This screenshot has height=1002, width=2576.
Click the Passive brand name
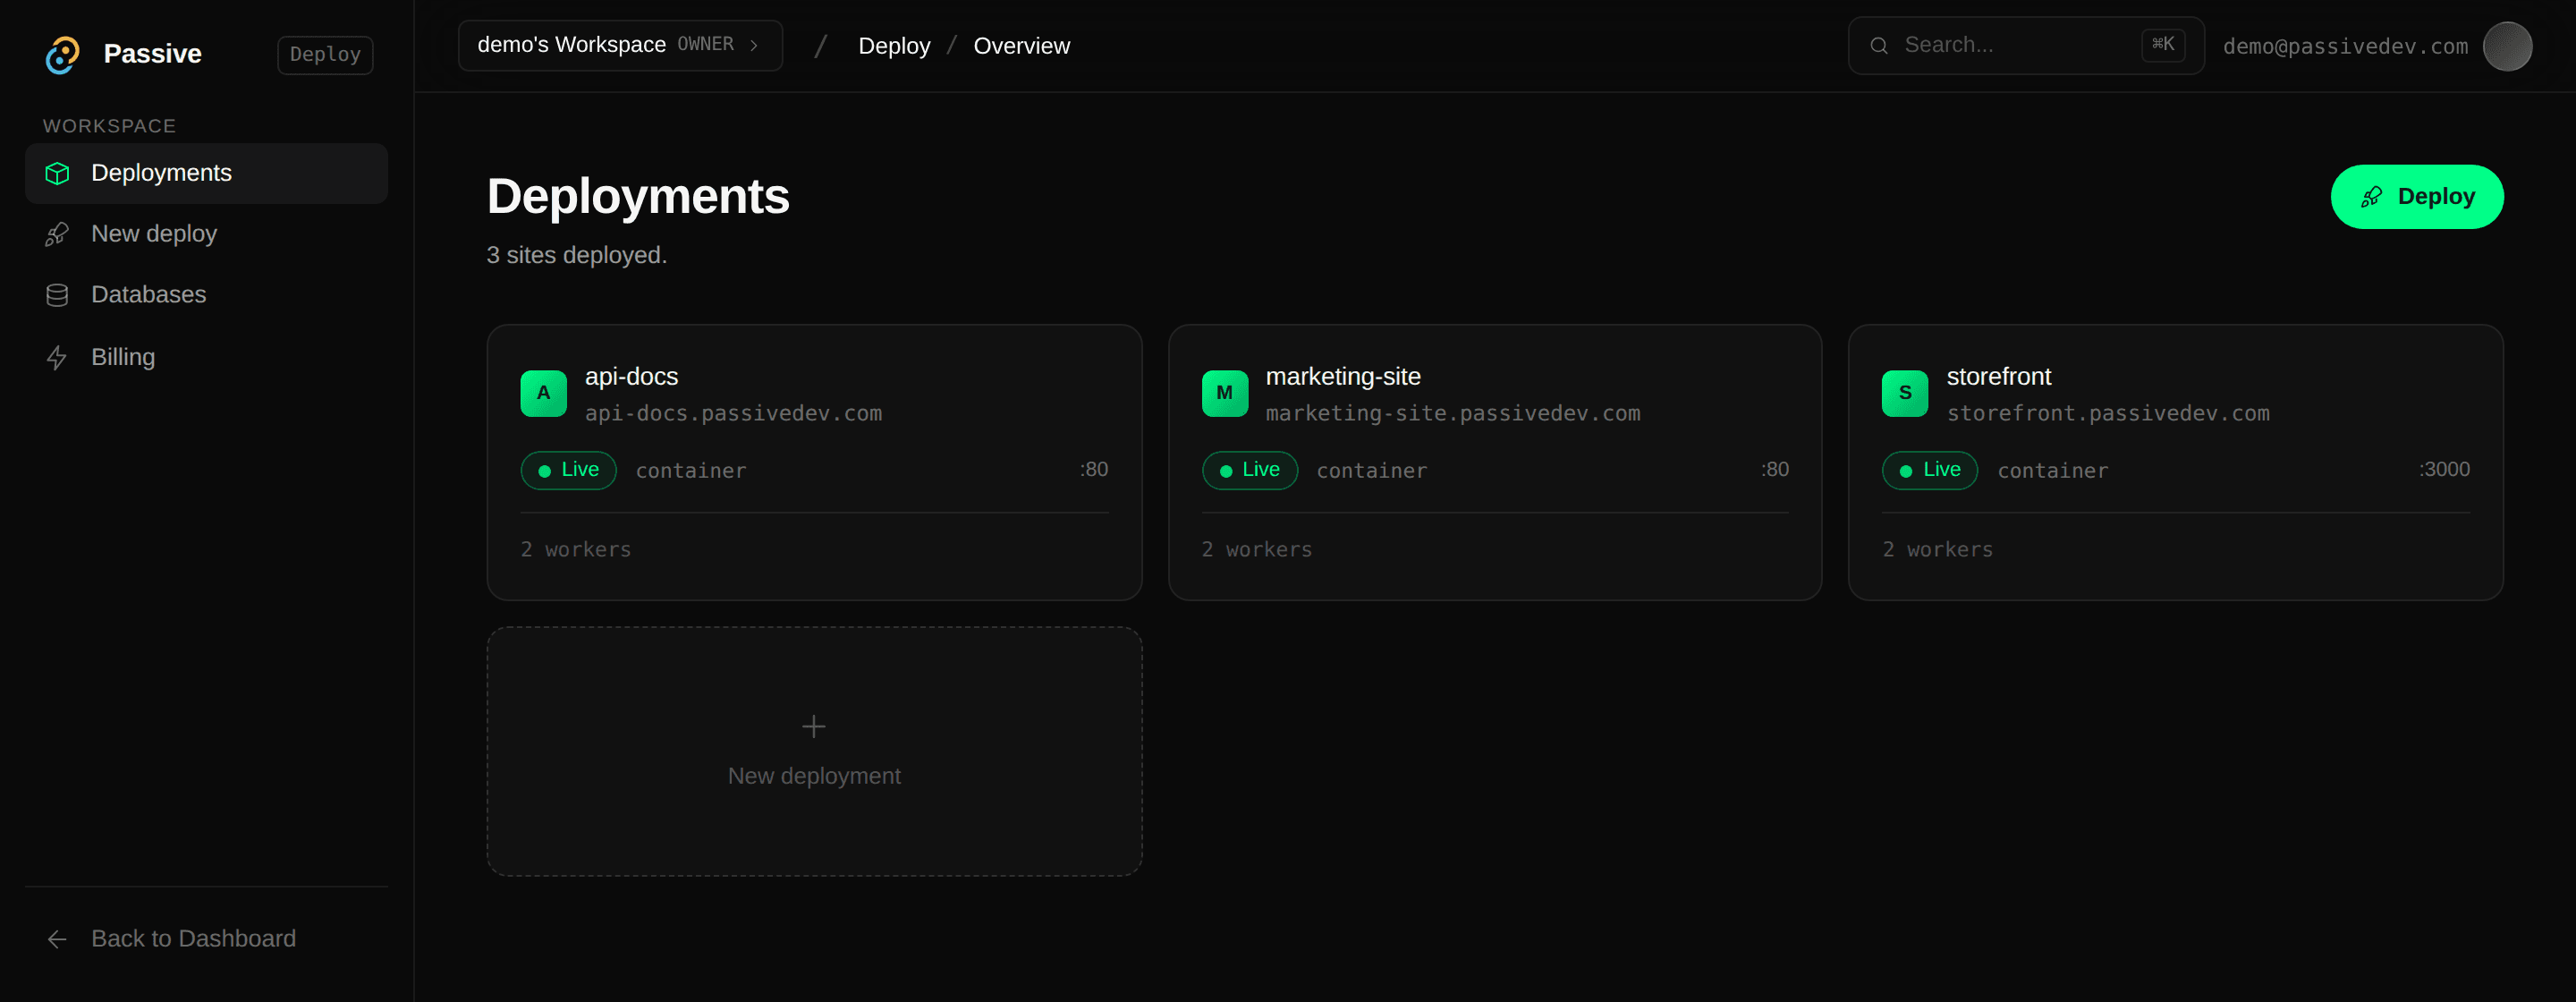153,54
